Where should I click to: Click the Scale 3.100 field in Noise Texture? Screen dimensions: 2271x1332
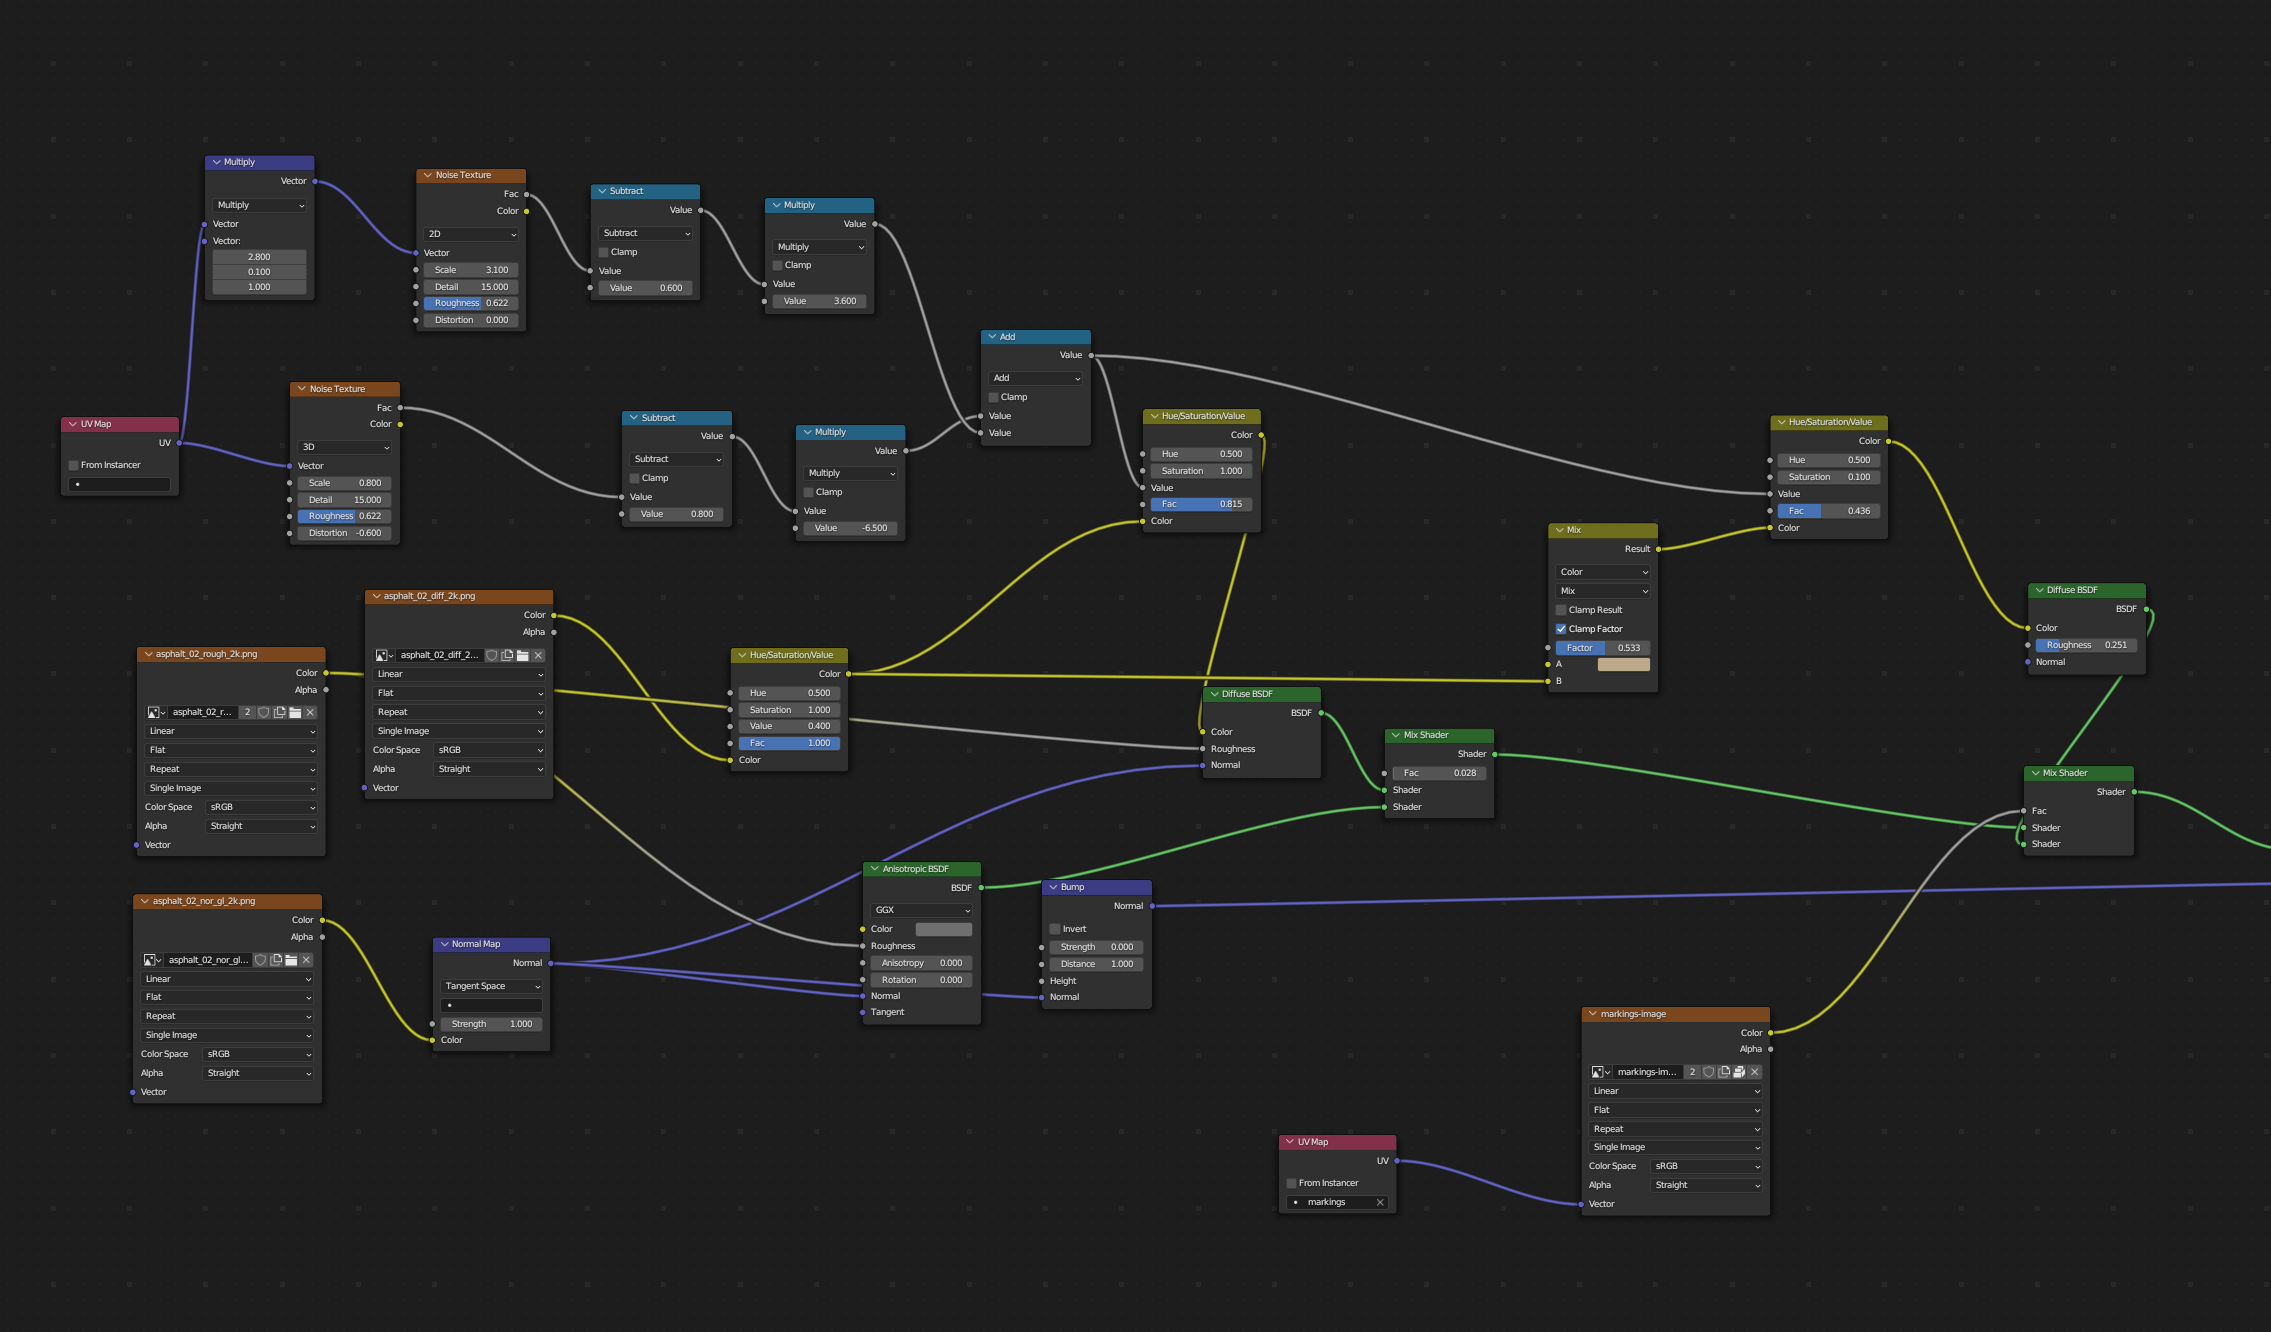point(471,270)
